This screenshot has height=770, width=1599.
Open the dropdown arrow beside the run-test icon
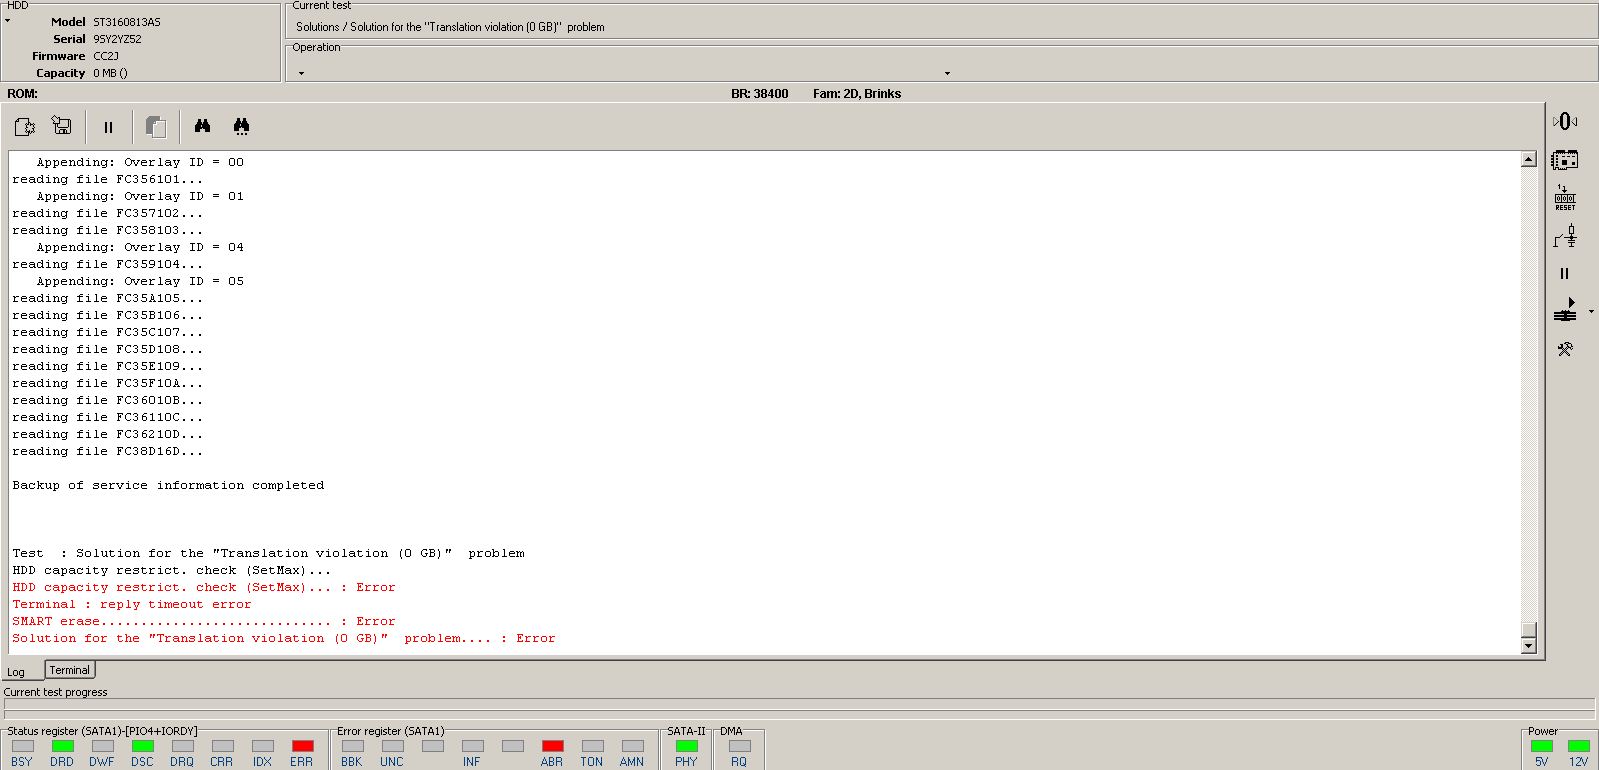pos(1591,312)
